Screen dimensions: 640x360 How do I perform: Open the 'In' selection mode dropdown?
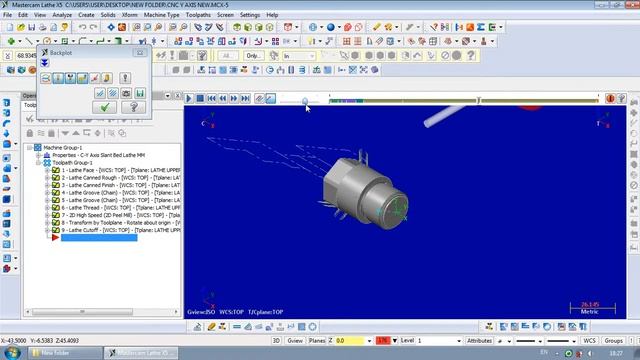[311, 56]
